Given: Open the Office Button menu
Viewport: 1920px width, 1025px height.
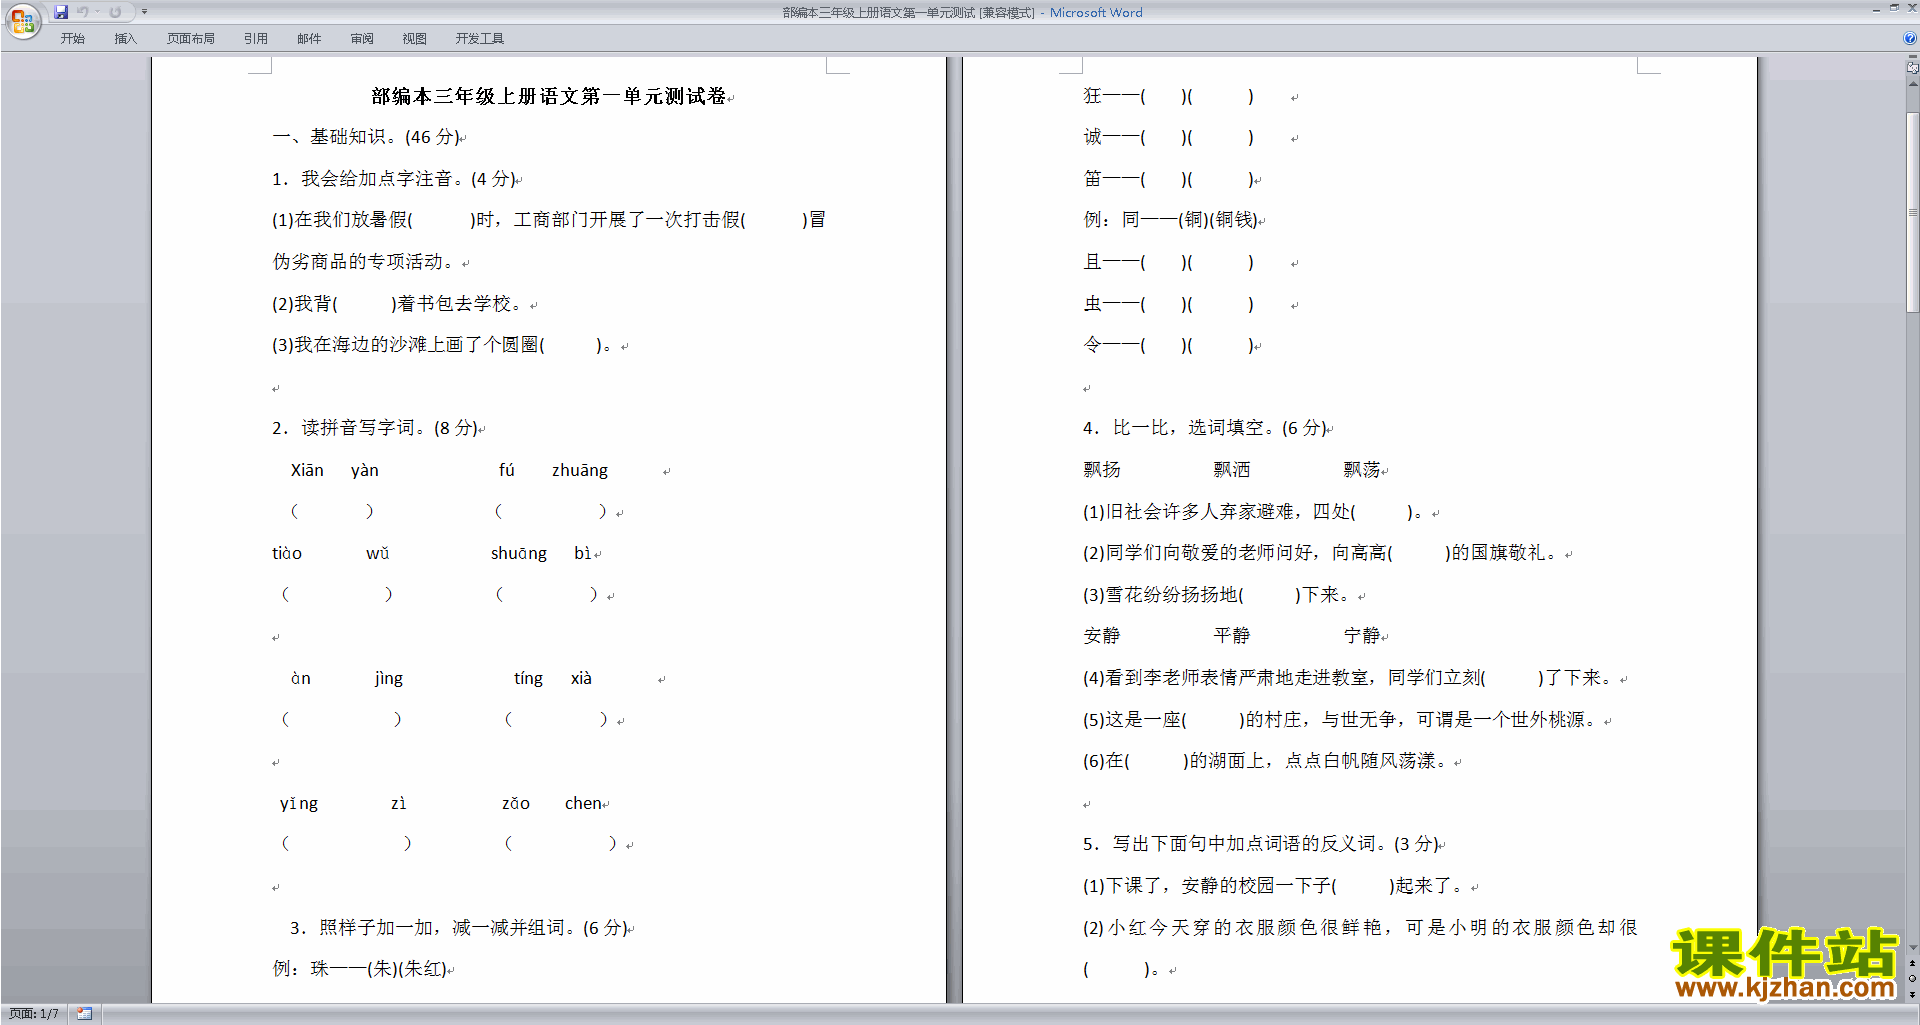Looking at the screenshot, I should pos(23,20).
